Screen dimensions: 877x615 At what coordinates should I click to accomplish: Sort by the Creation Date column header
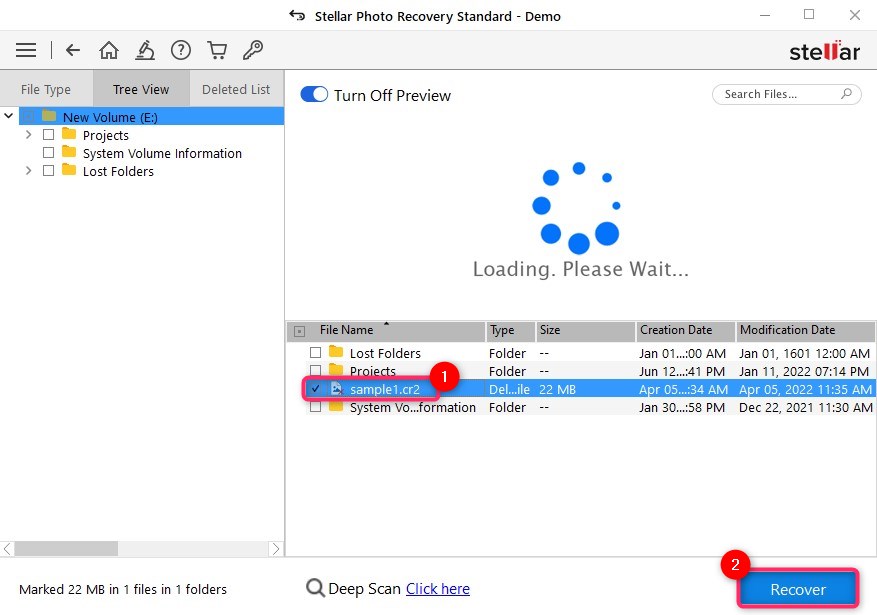[686, 331]
